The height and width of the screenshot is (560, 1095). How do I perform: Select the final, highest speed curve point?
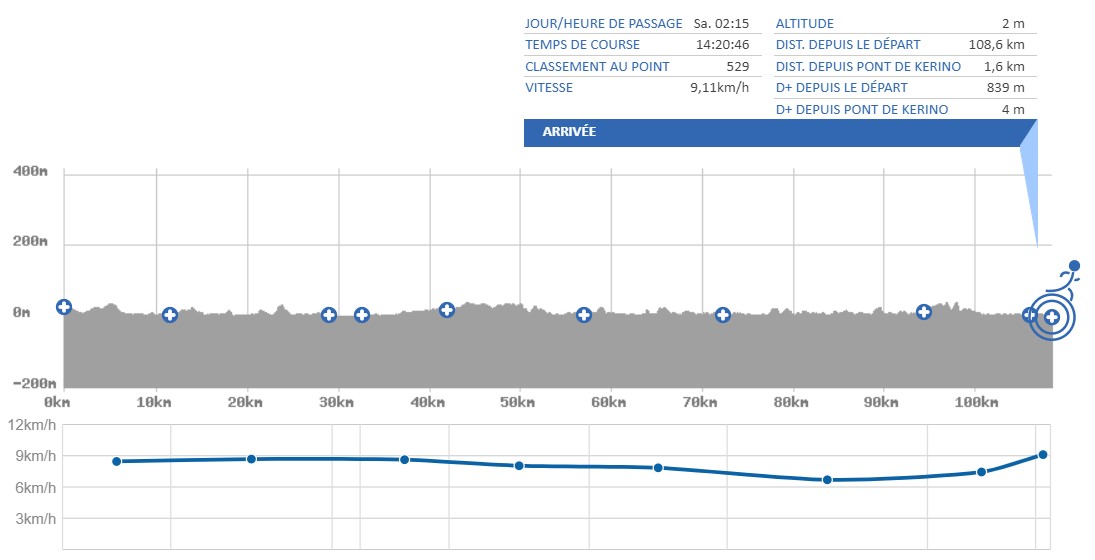click(x=1043, y=454)
